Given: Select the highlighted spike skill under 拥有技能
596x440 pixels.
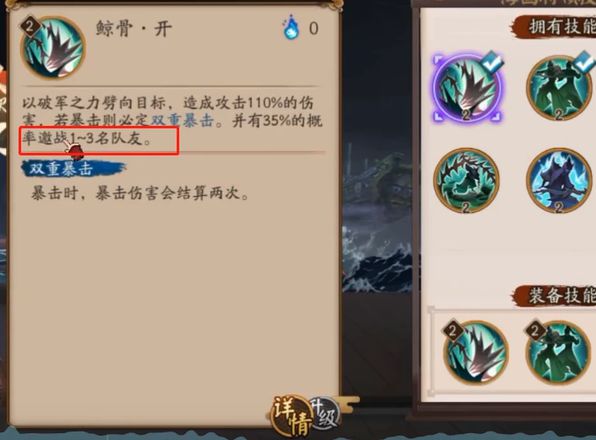Looking at the screenshot, I should coord(466,88).
